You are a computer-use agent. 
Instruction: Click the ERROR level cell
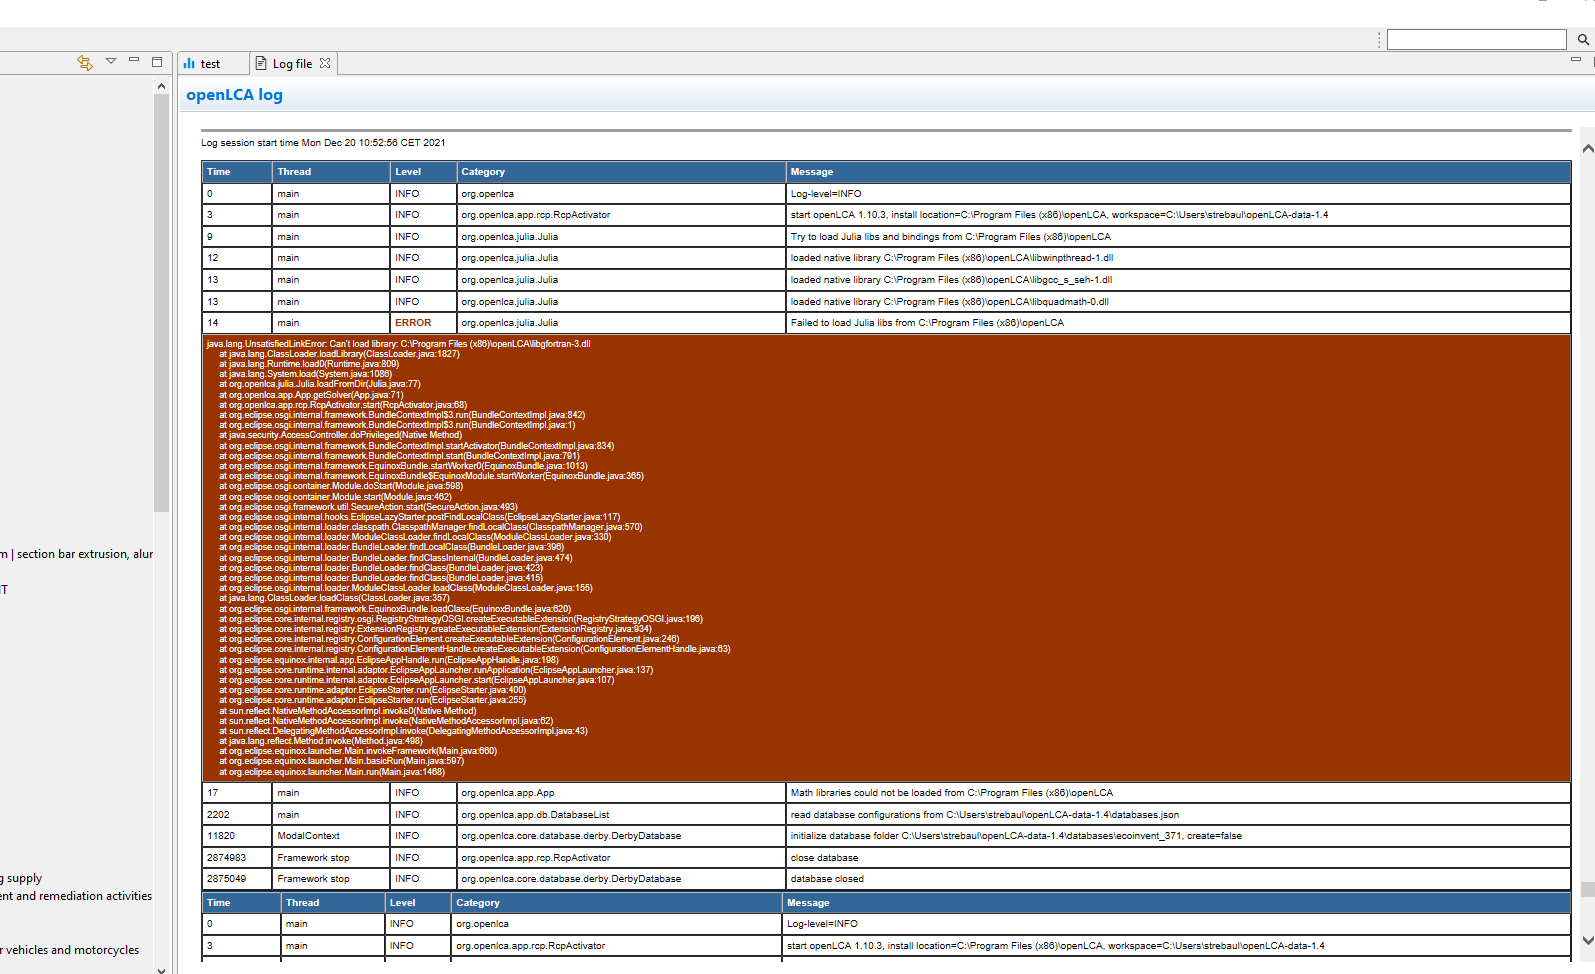pos(413,323)
